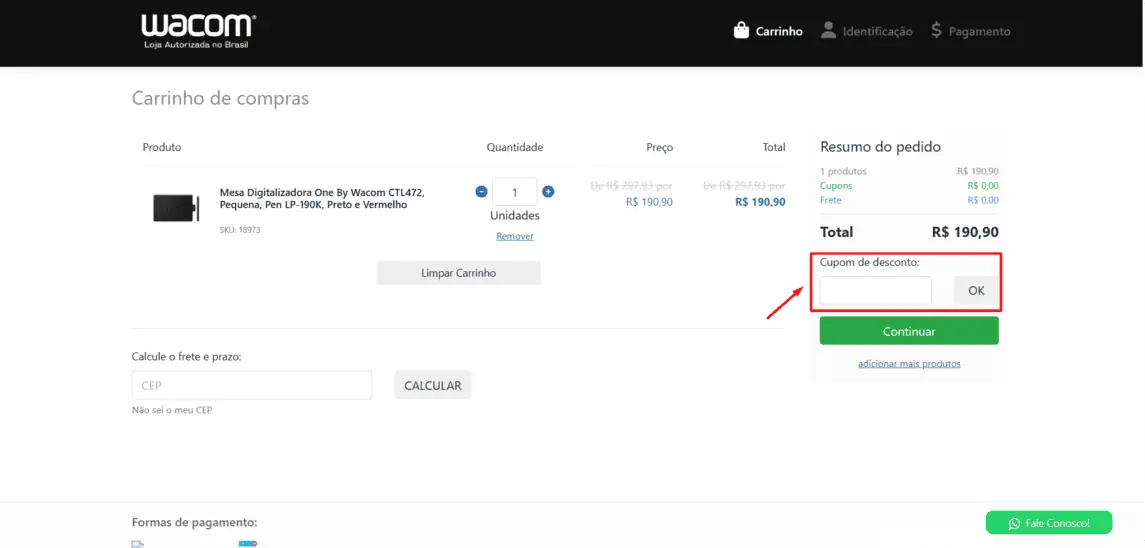Click the Unidades label under quantity
Screen dimensions: 1145x548
pyautogui.click(x=515, y=216)
